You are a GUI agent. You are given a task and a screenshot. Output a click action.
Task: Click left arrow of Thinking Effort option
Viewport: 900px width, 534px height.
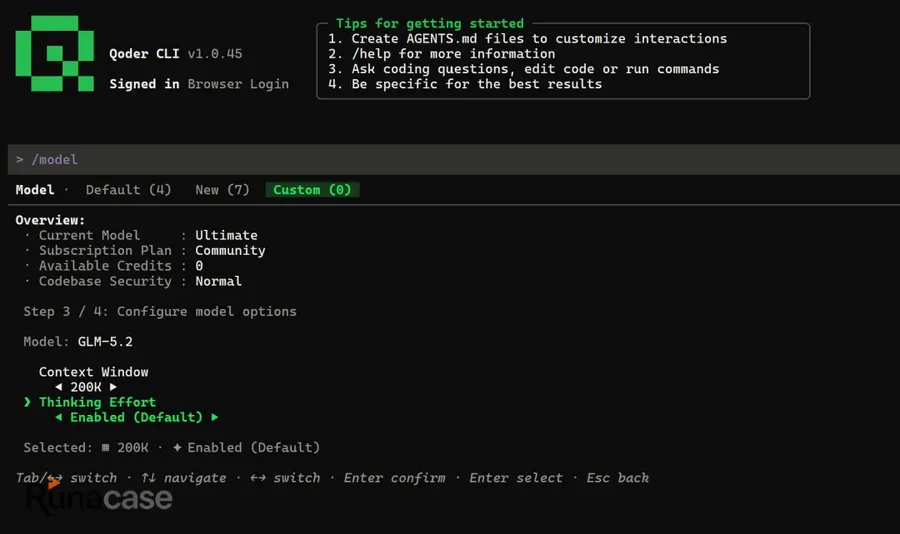pyautogui.click(x=59, y=417)
